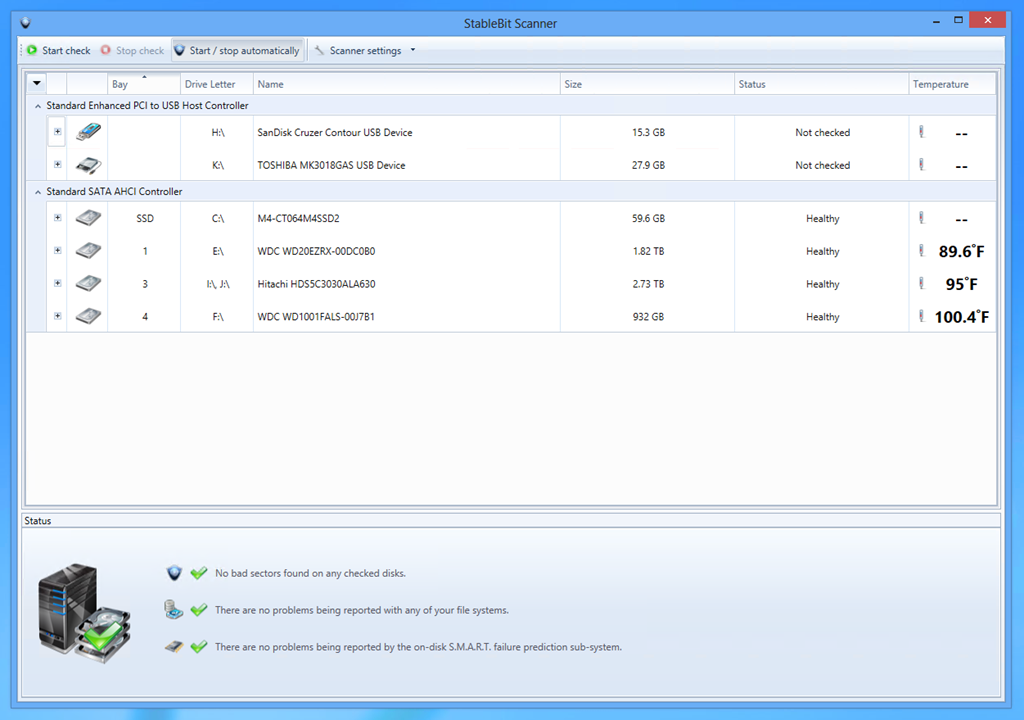Click the 1.82 TB size value
1024x720 pixels.
(x=648, y=251)
